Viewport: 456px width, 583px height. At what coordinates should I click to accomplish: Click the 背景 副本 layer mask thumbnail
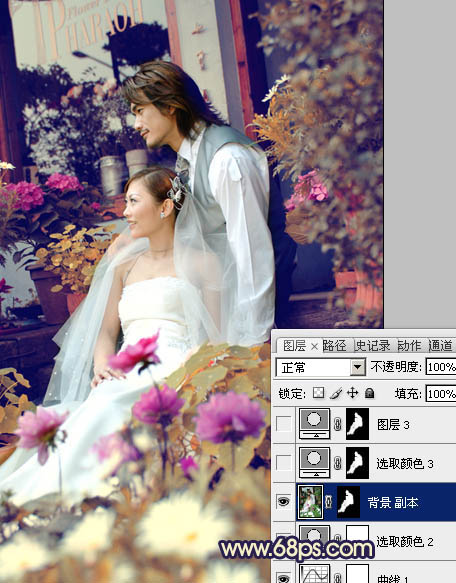tap(349, 502)
